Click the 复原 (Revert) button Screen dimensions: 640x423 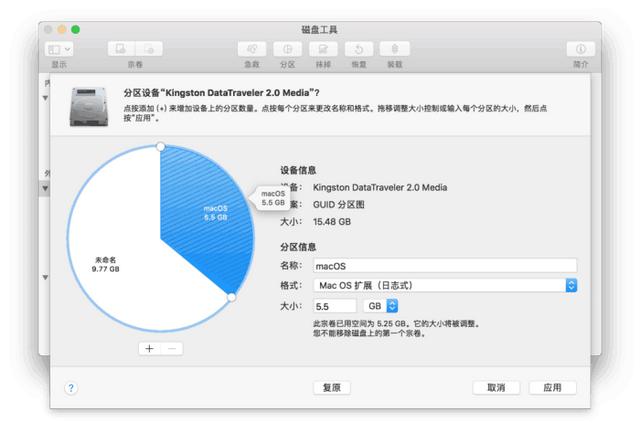click(x=332, y=387)
